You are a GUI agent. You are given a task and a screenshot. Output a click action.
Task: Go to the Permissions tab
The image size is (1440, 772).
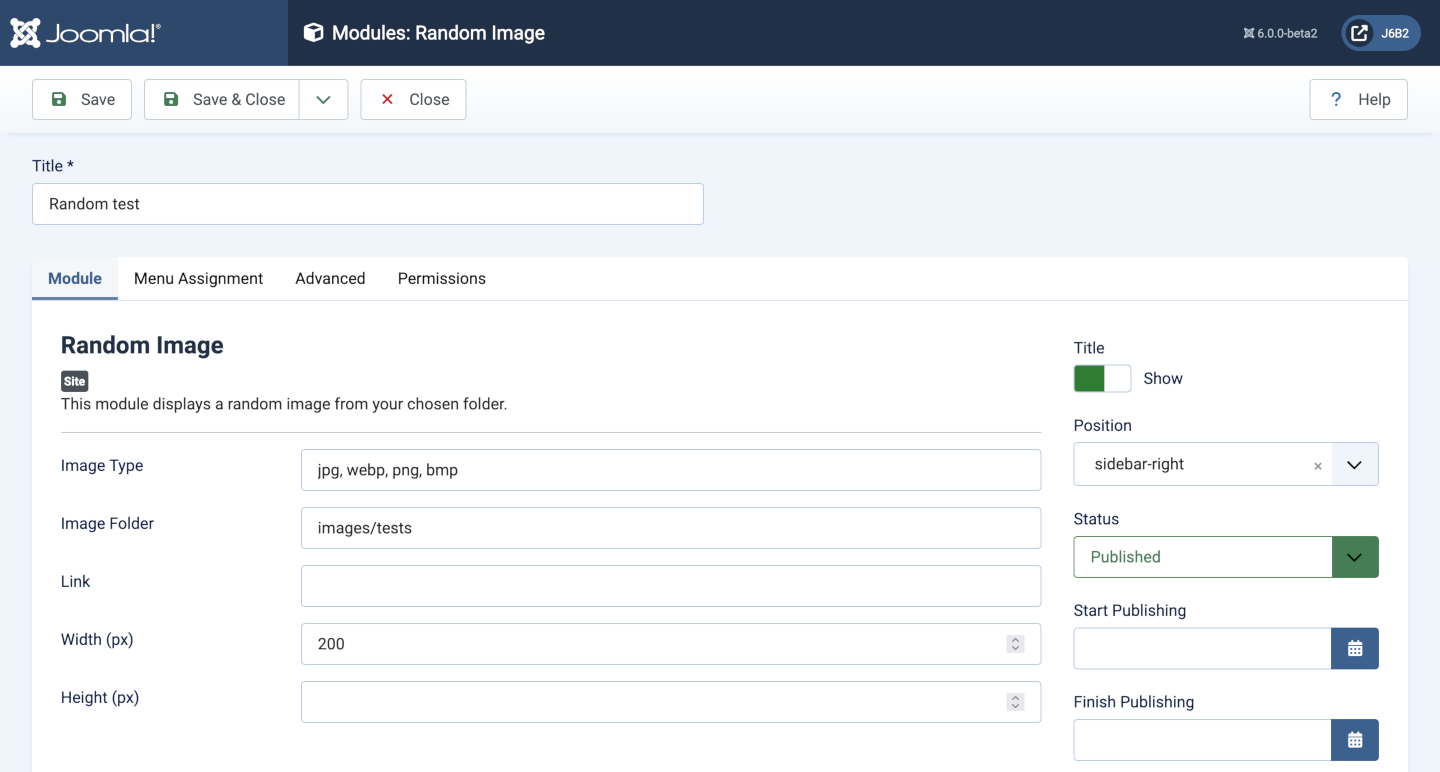coord(441,279)
